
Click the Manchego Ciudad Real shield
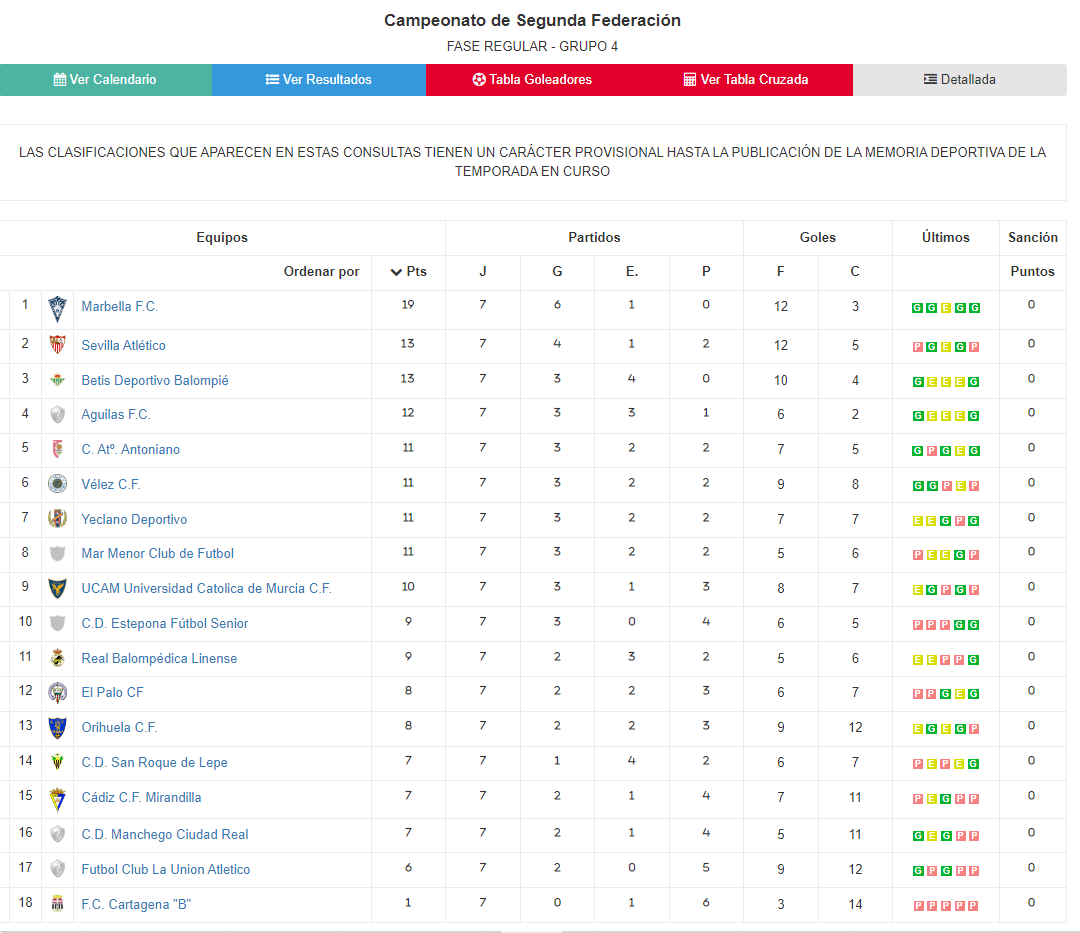coord(58,834)
